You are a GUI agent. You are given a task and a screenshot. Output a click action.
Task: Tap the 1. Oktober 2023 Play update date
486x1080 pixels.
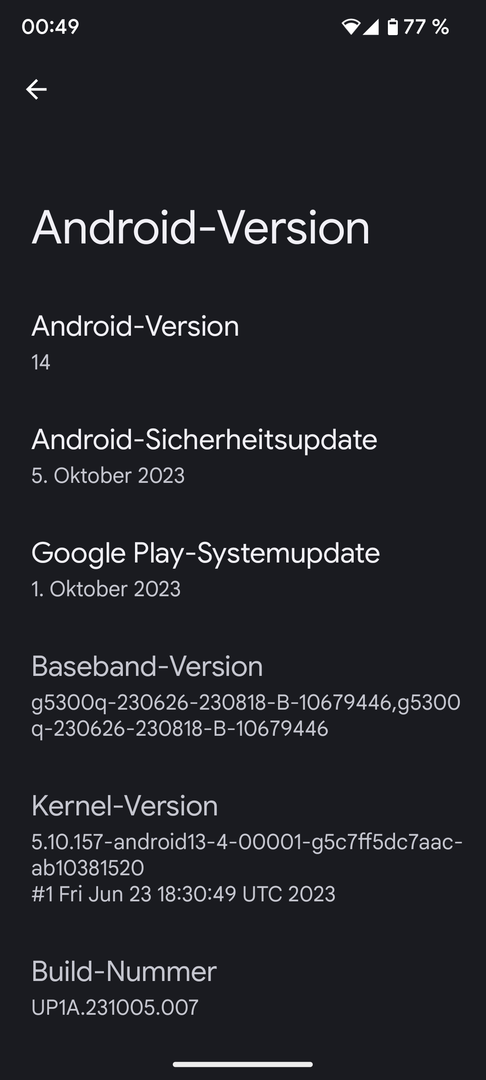point(106,590)
